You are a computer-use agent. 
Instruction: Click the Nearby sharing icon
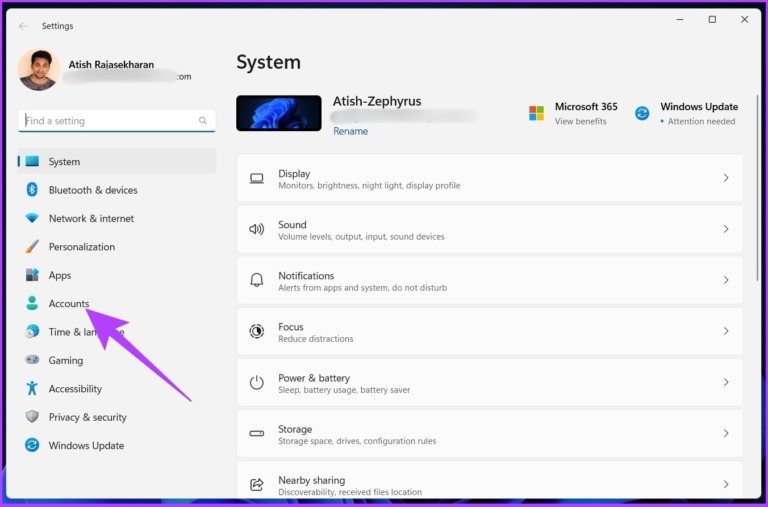(257, 484)
